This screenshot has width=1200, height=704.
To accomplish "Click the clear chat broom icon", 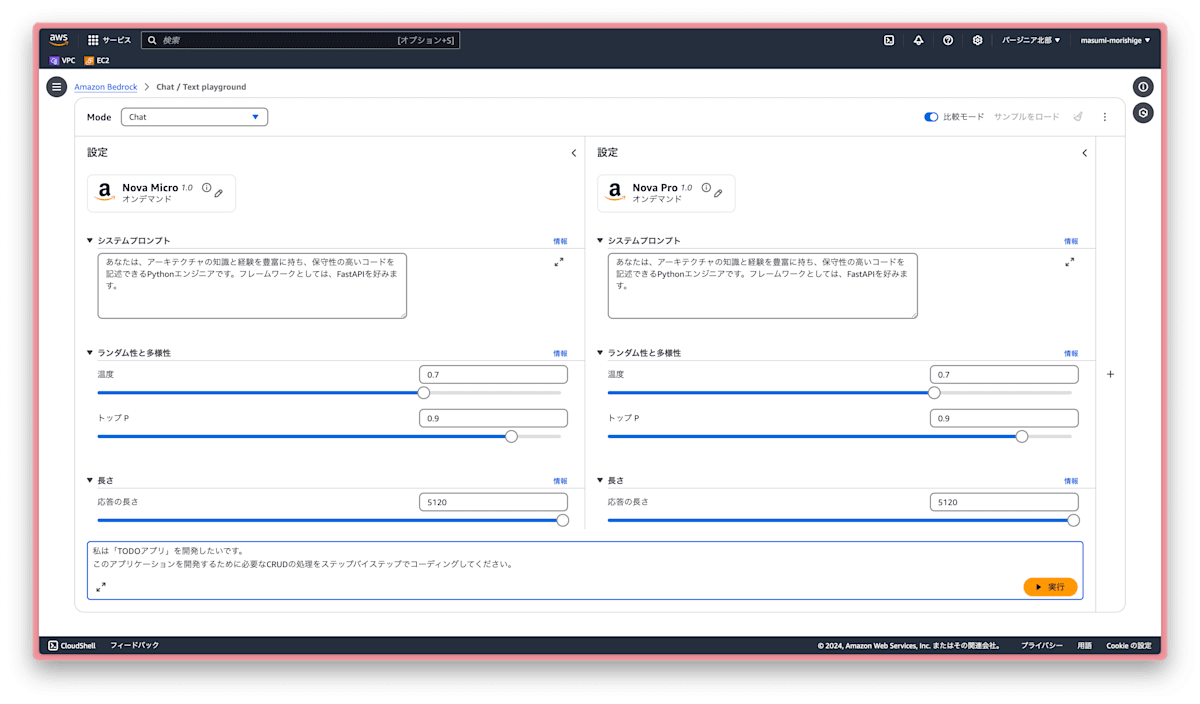I will (1078, 117).
